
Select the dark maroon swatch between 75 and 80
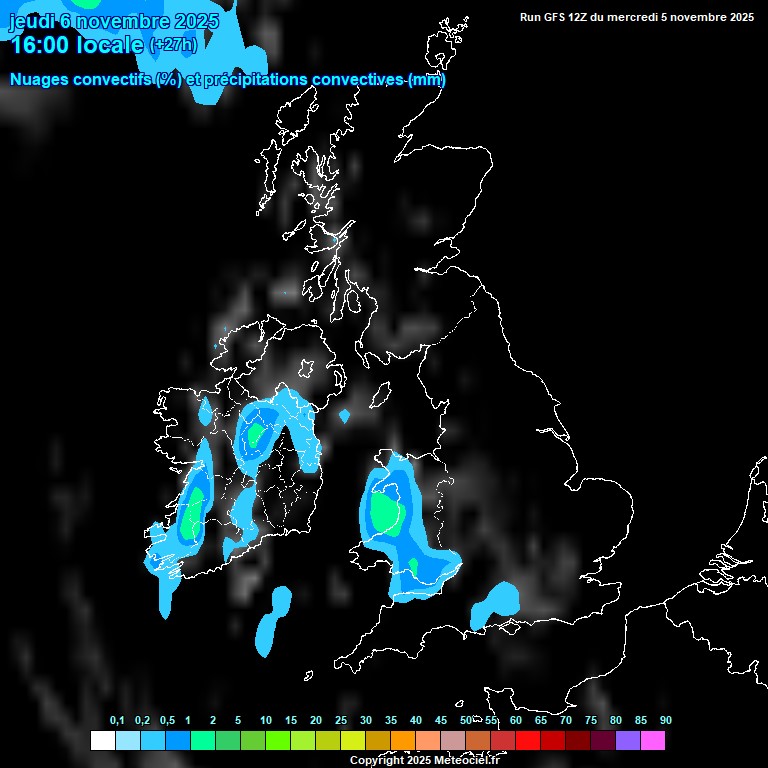point(603,740)
